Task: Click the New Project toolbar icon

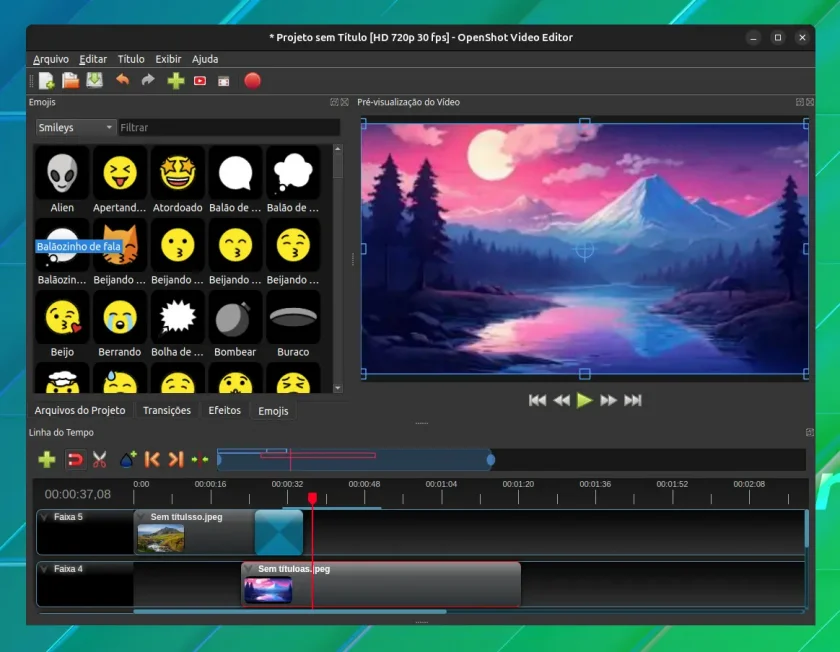Action: click(x=47, y=81)
